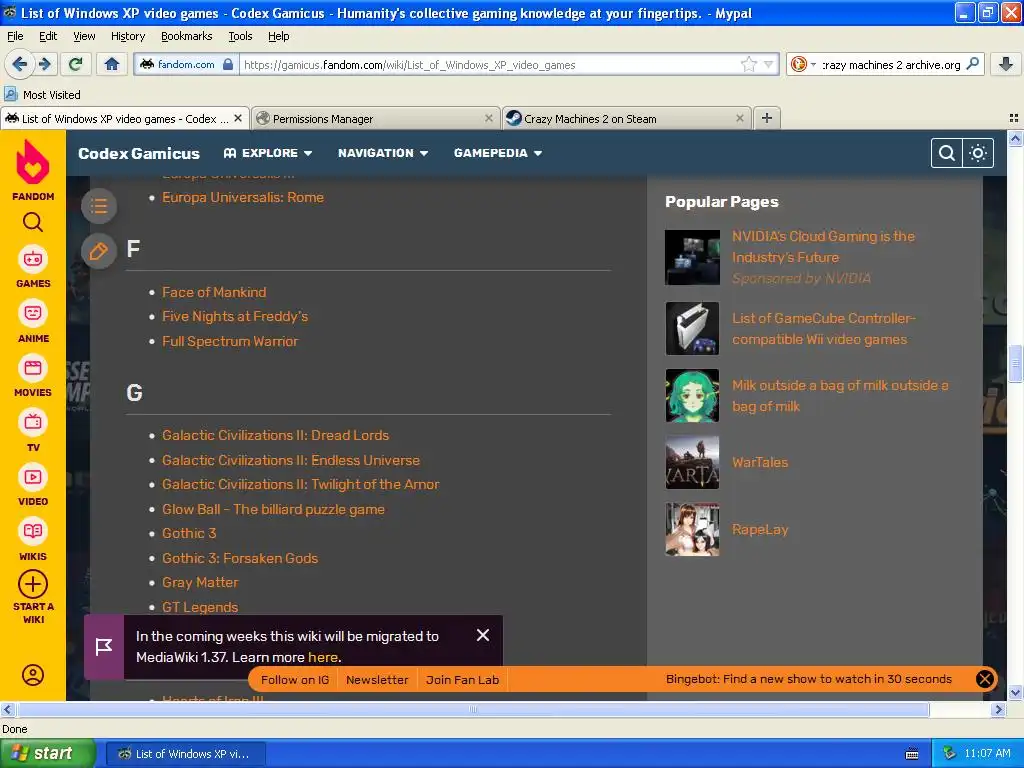The width and height of the screenshot is (1024, 768).
Task: Click the Join Fan Lab button
Action: [462, 679]
